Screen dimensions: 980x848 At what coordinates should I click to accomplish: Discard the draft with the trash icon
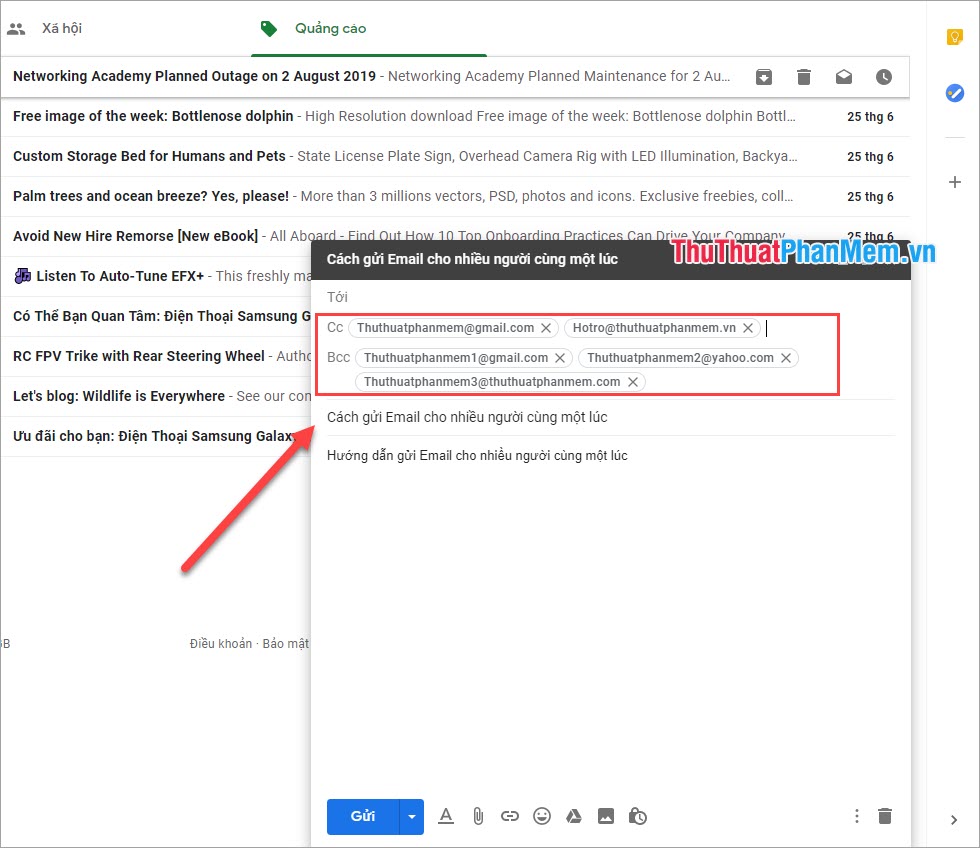[885, 816]
